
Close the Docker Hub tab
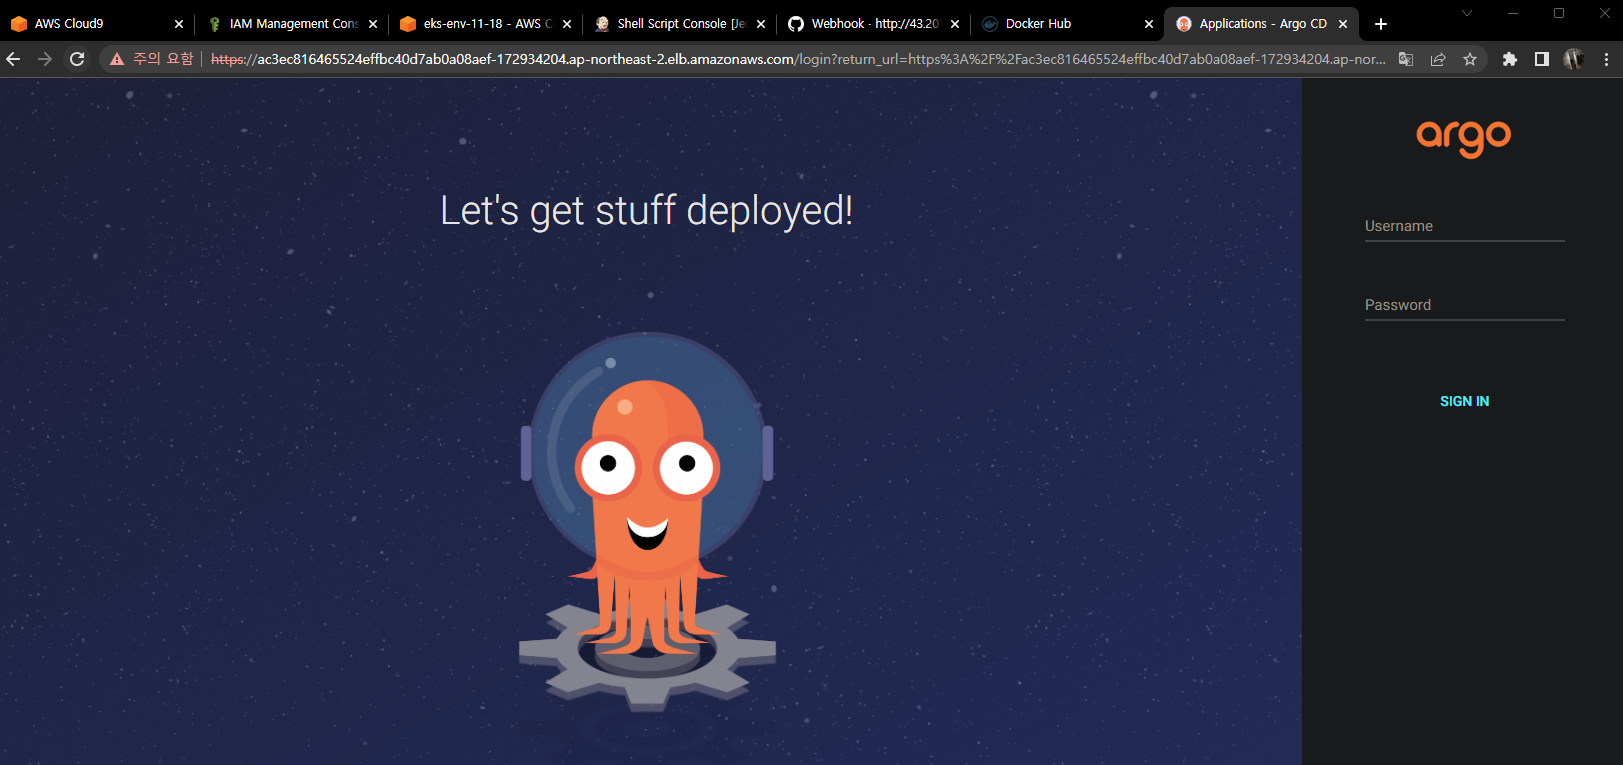pyautogui.click(x=1149, y=24)
